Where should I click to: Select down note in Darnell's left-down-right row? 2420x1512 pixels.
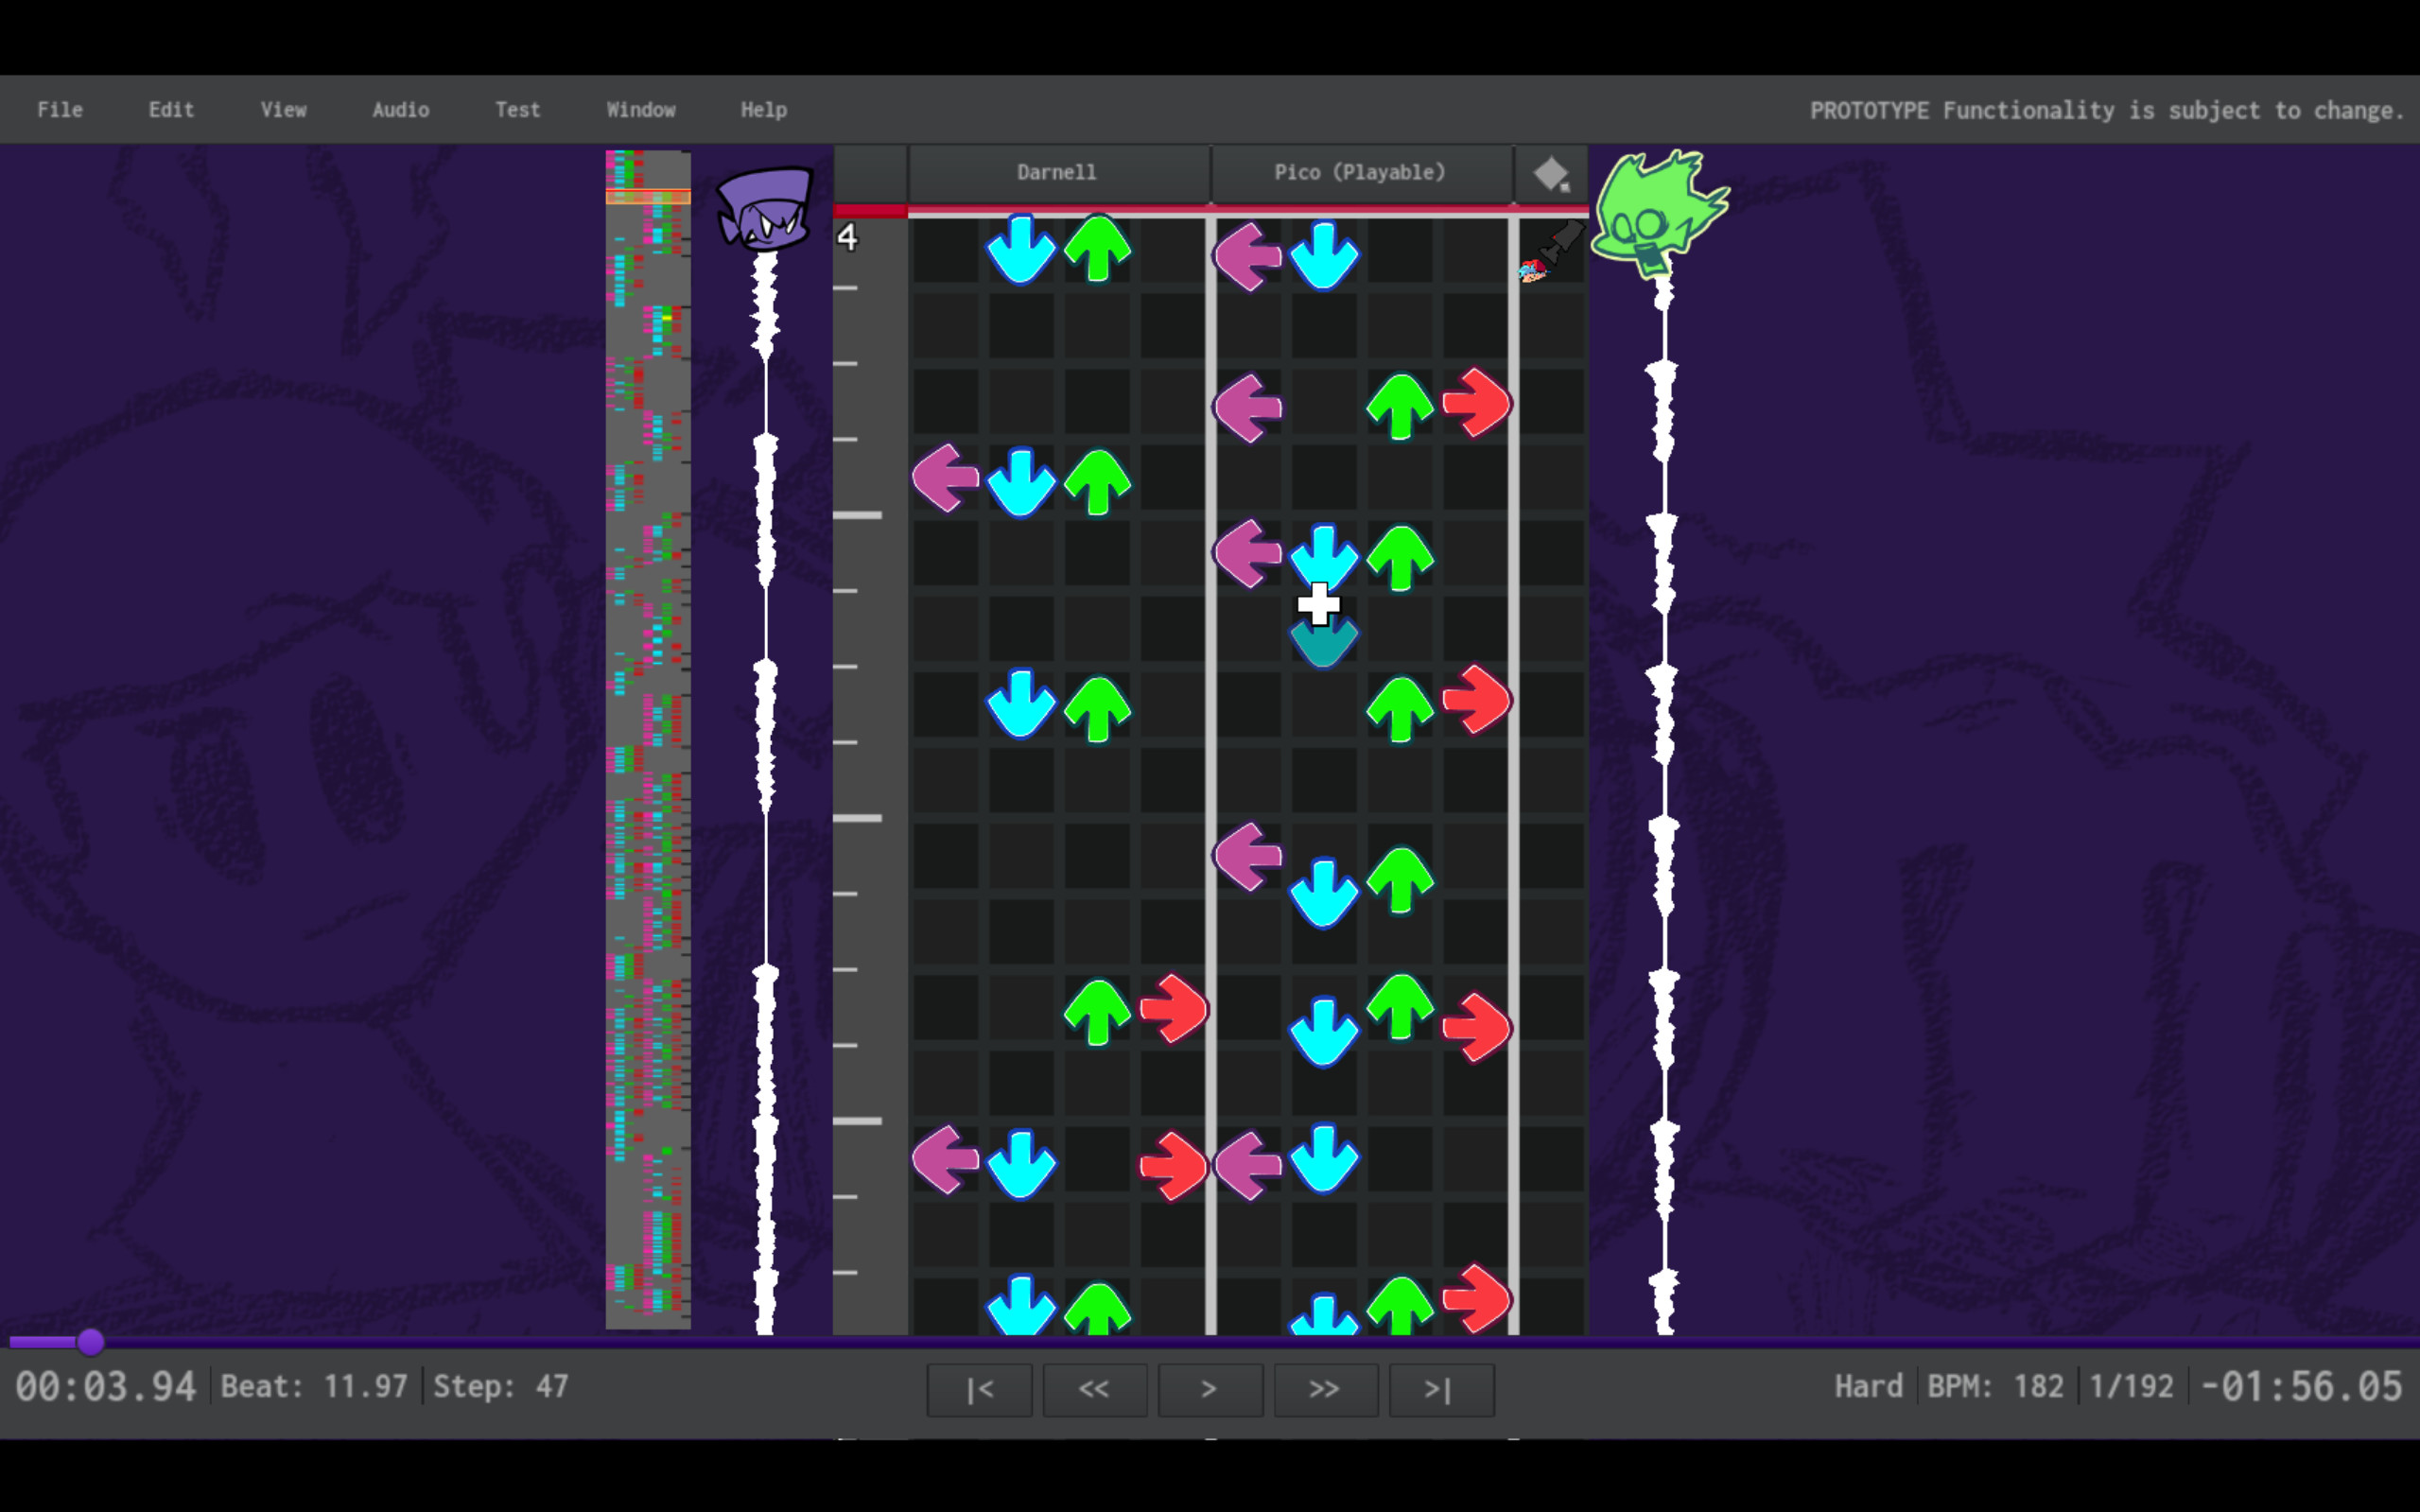point(1021,1164)
